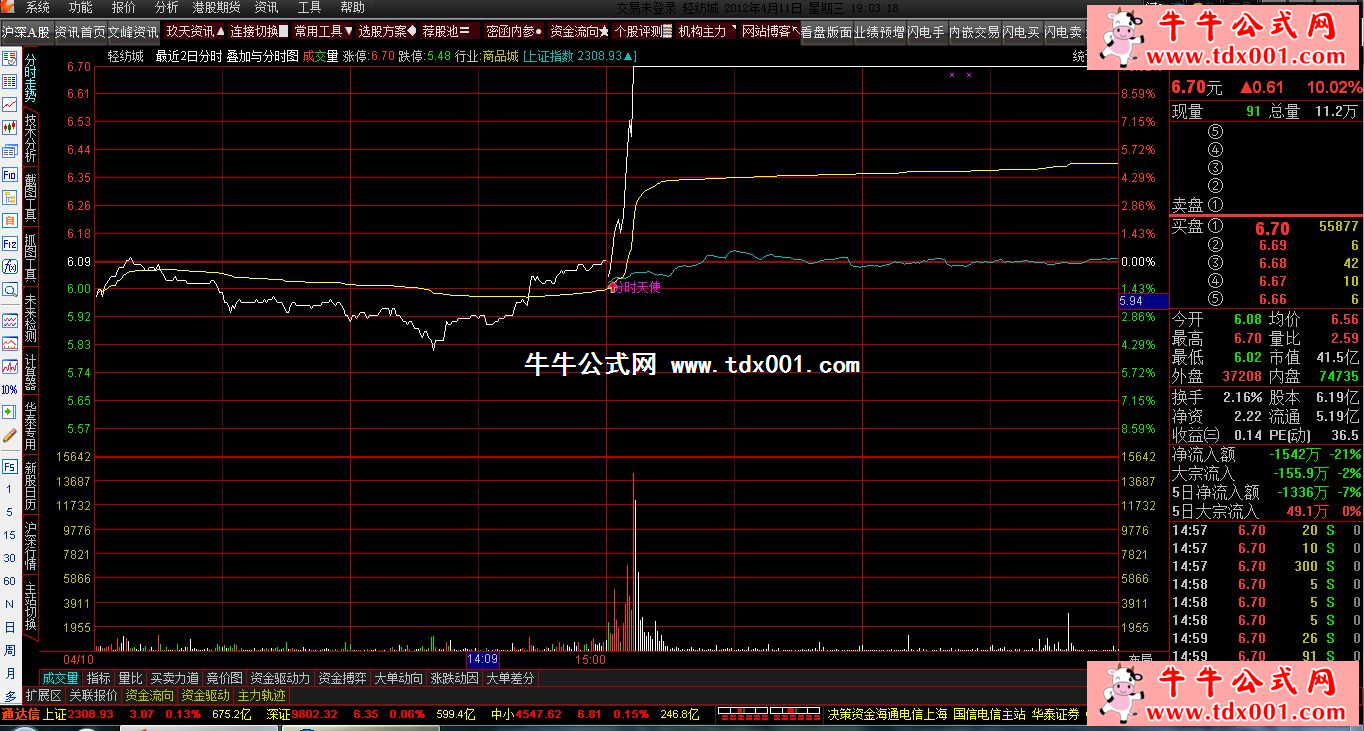Click the 10% ranking icon in sidebar
The image size is (1364, 731).
tap(9, 388)
